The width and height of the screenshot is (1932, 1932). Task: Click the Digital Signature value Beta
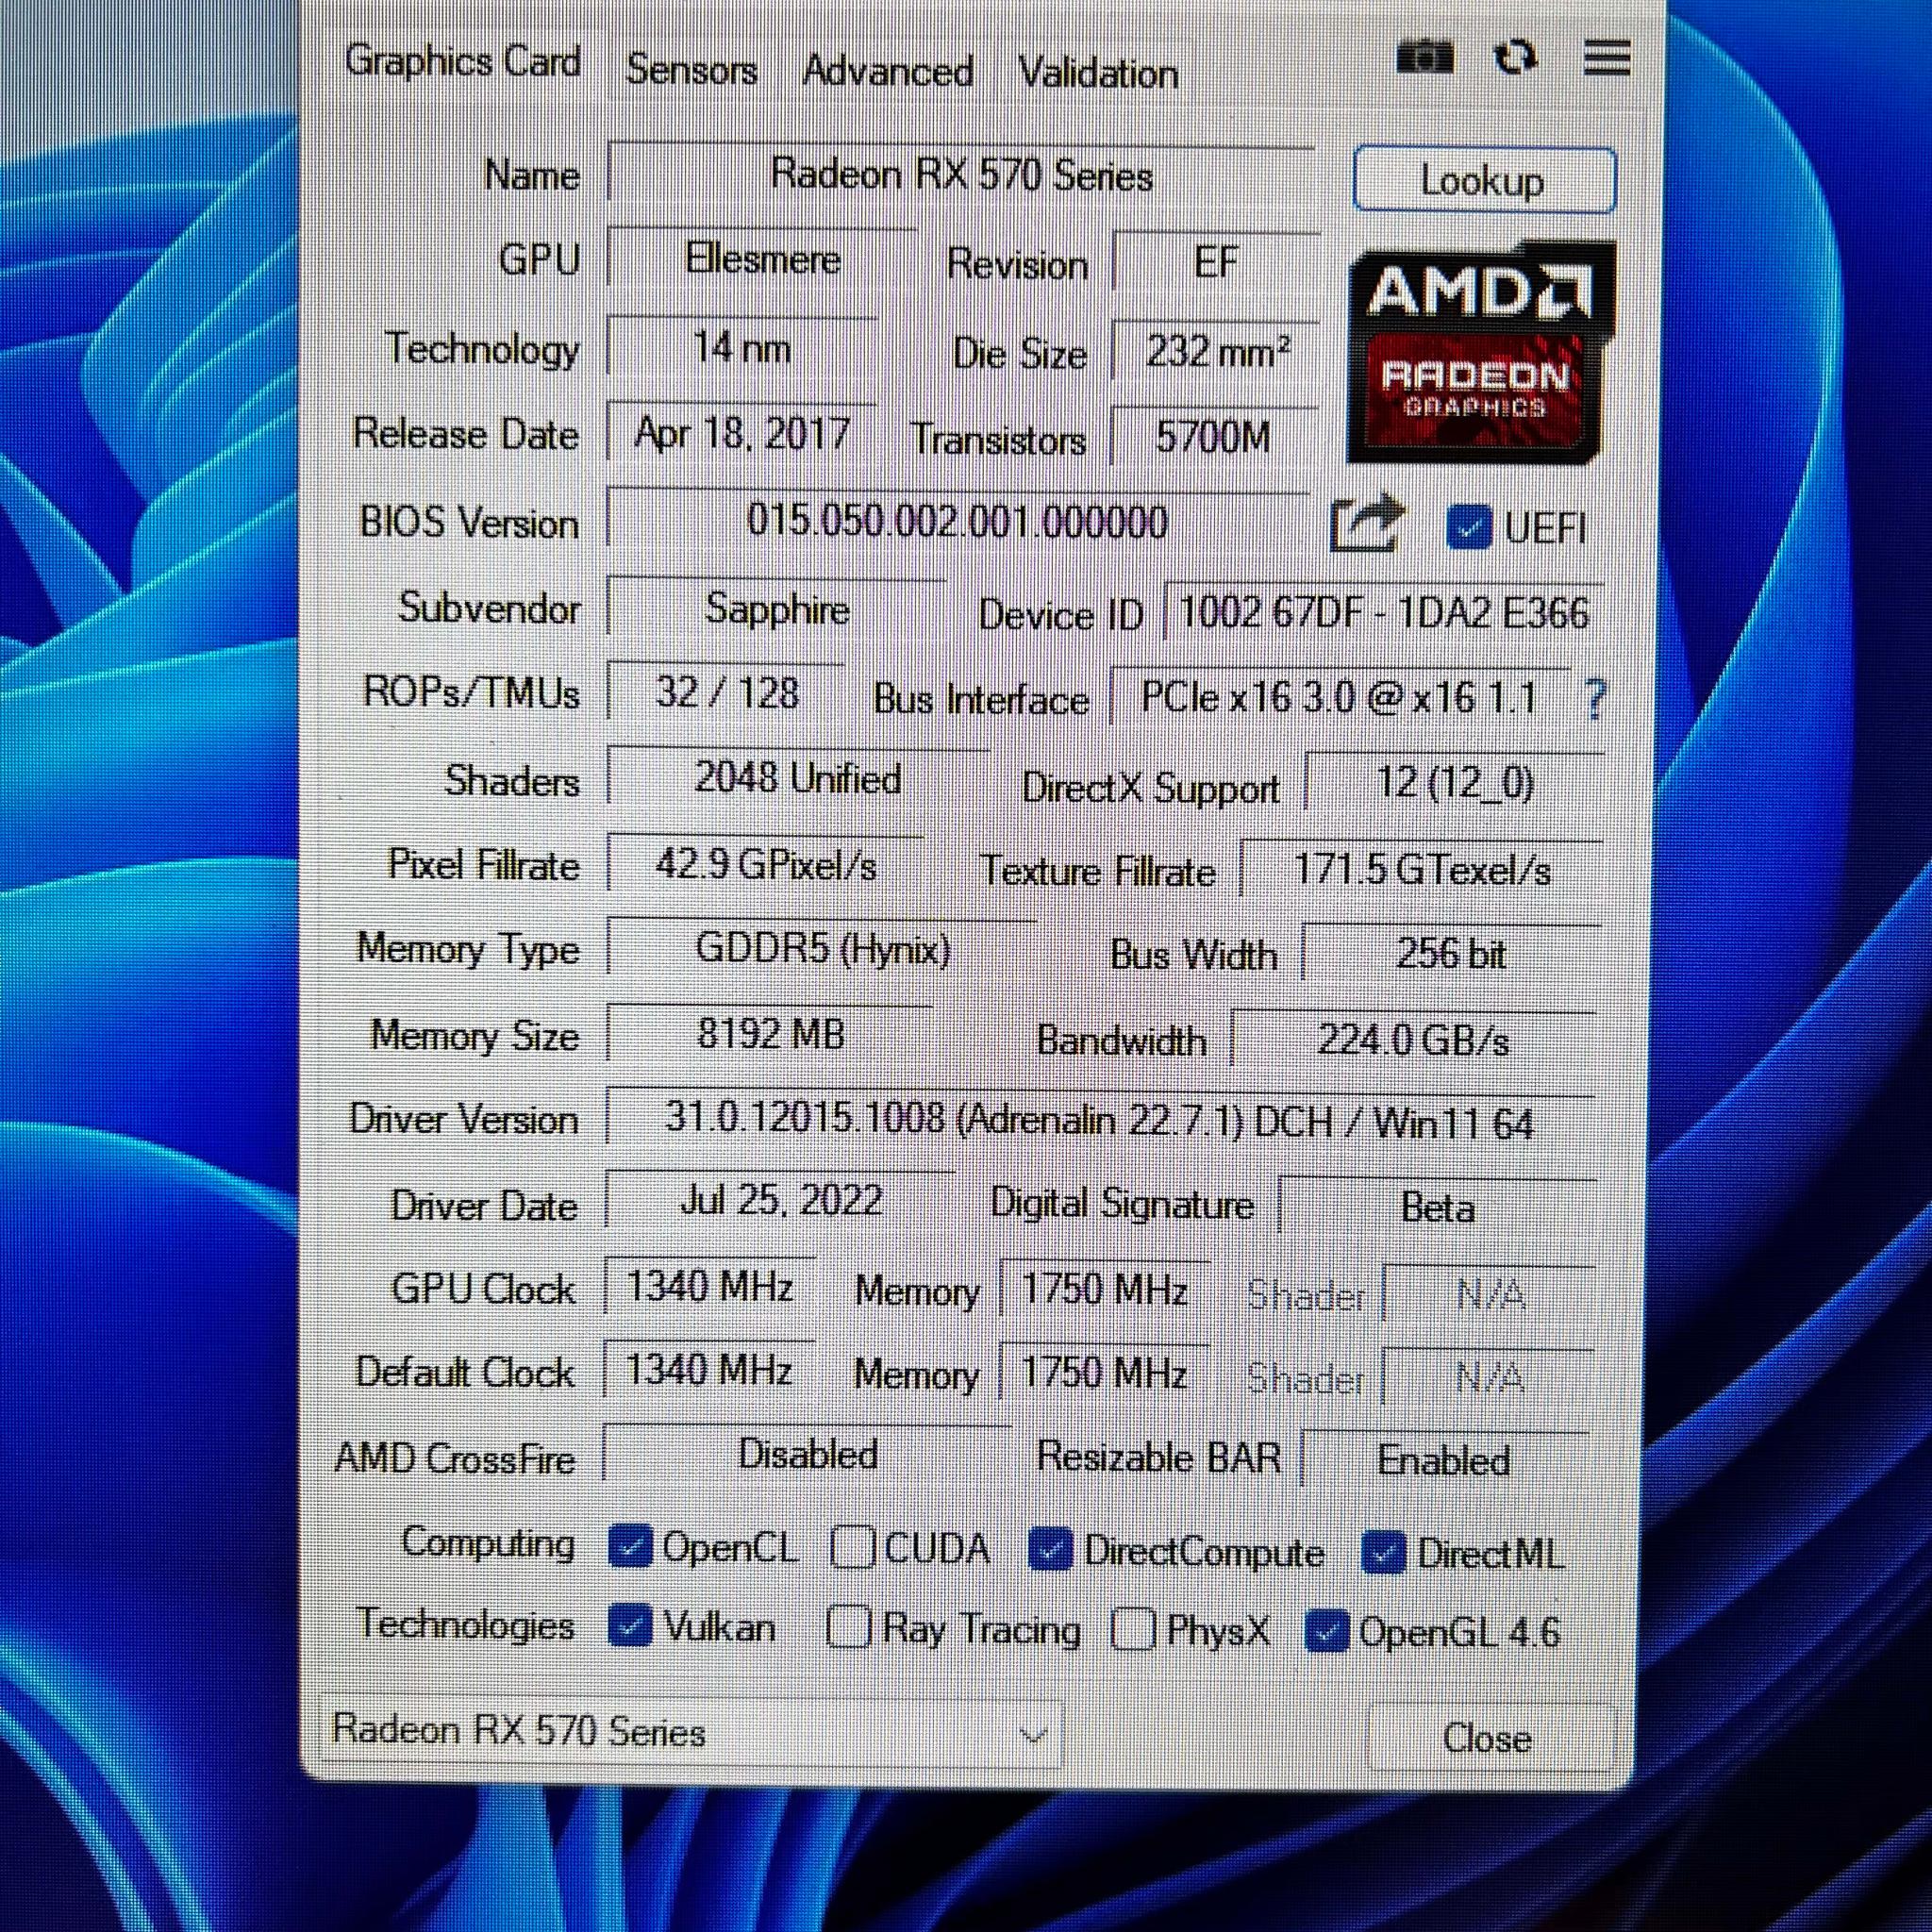coord(1438,1207)
